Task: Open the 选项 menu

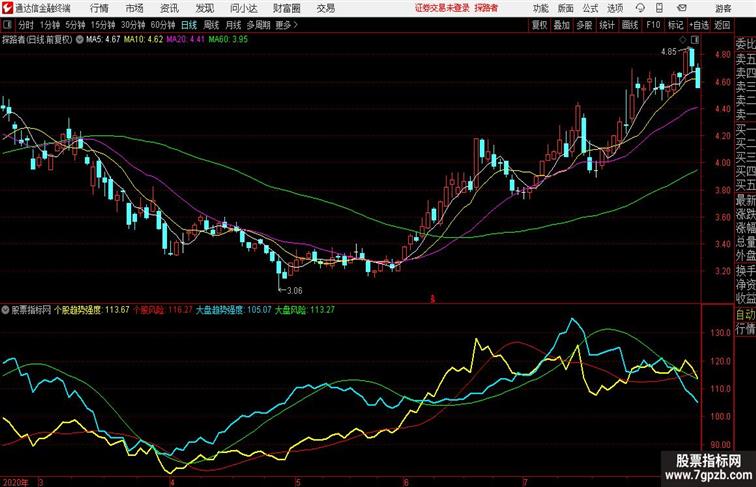Action: pos(615,8)
